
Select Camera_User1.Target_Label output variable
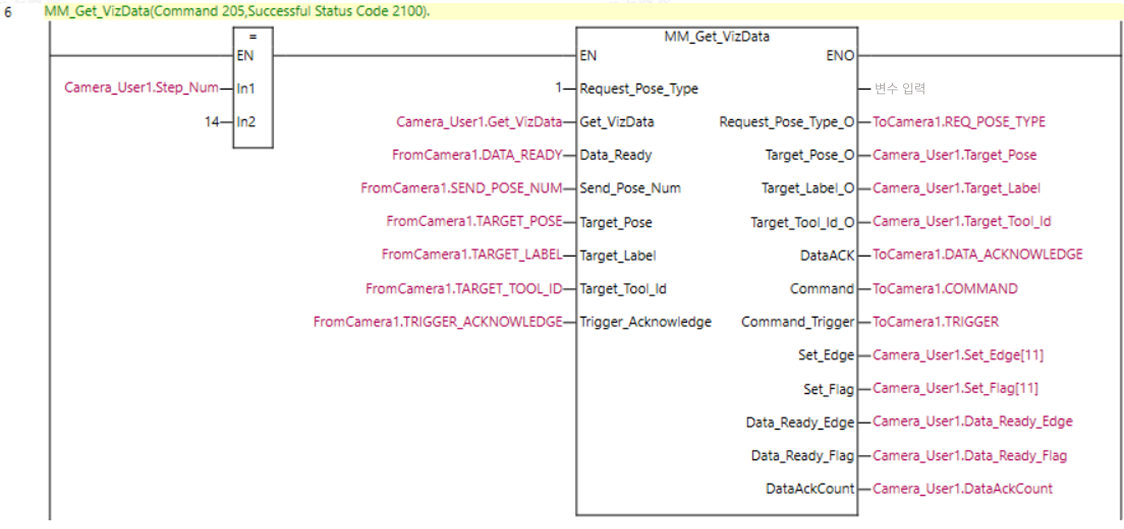click(x=957, y=189)
